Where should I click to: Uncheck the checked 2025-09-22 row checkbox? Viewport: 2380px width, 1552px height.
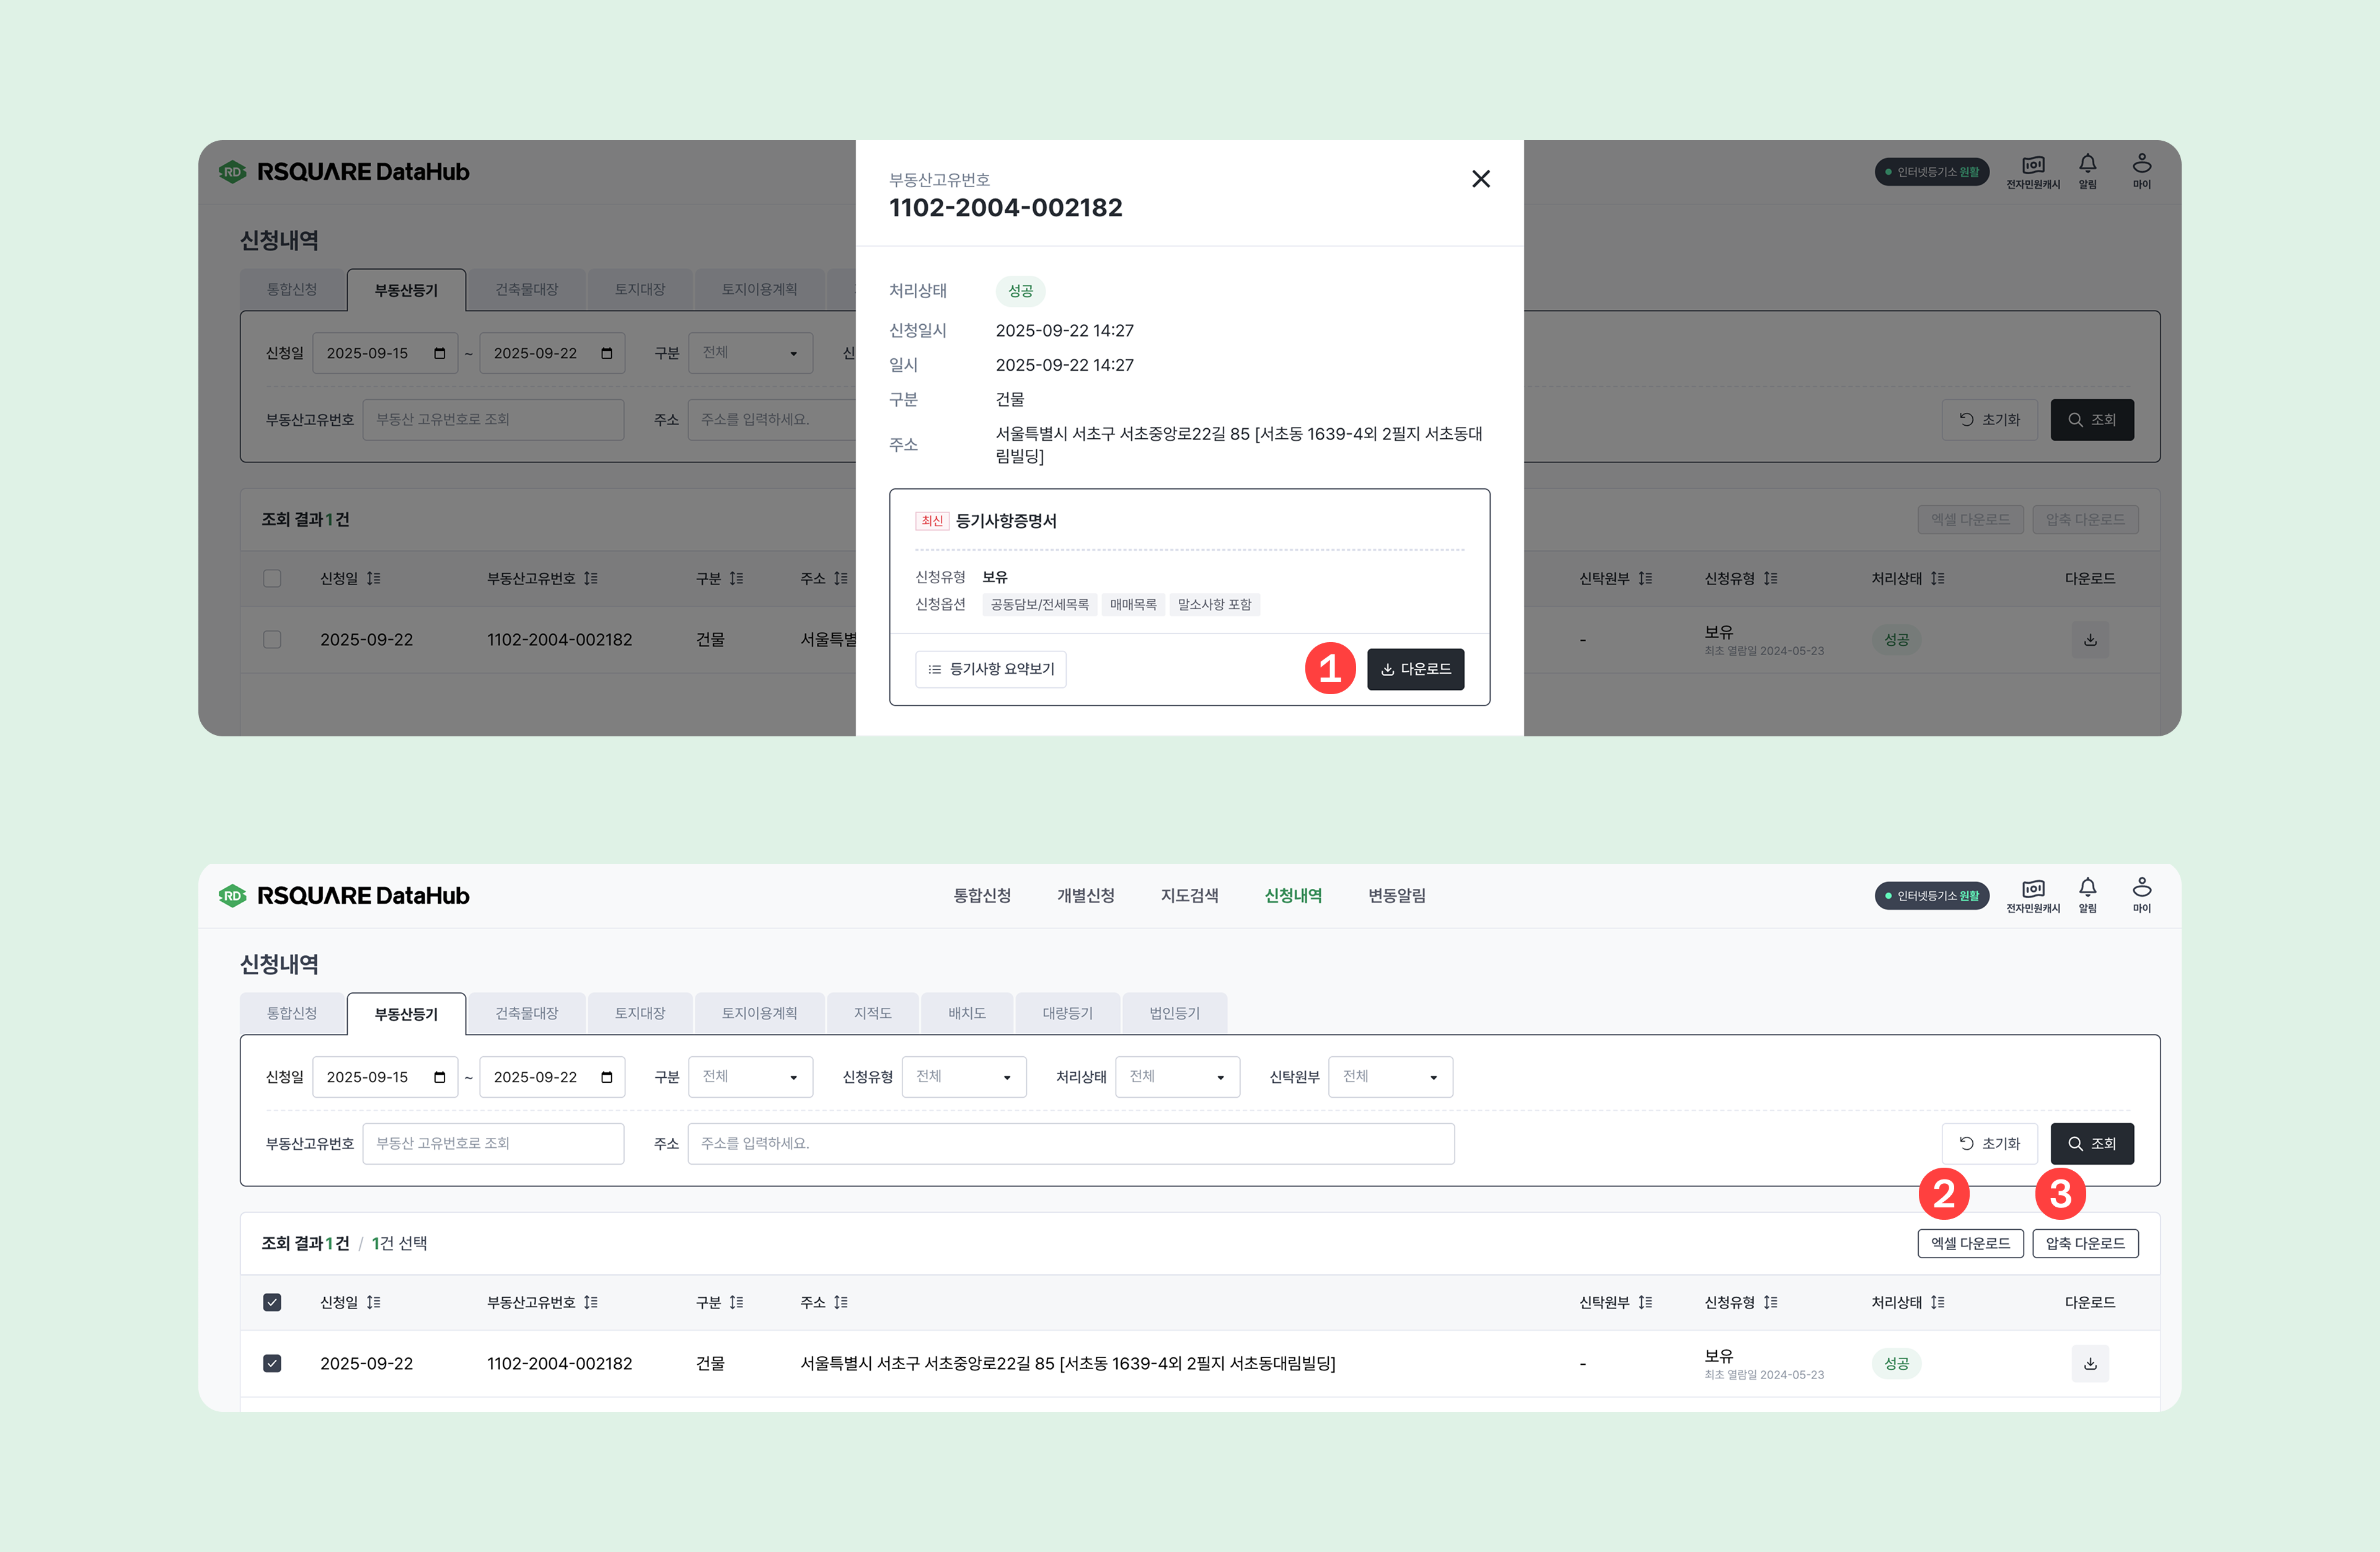pyautogui.click(x=272, y=1363)
